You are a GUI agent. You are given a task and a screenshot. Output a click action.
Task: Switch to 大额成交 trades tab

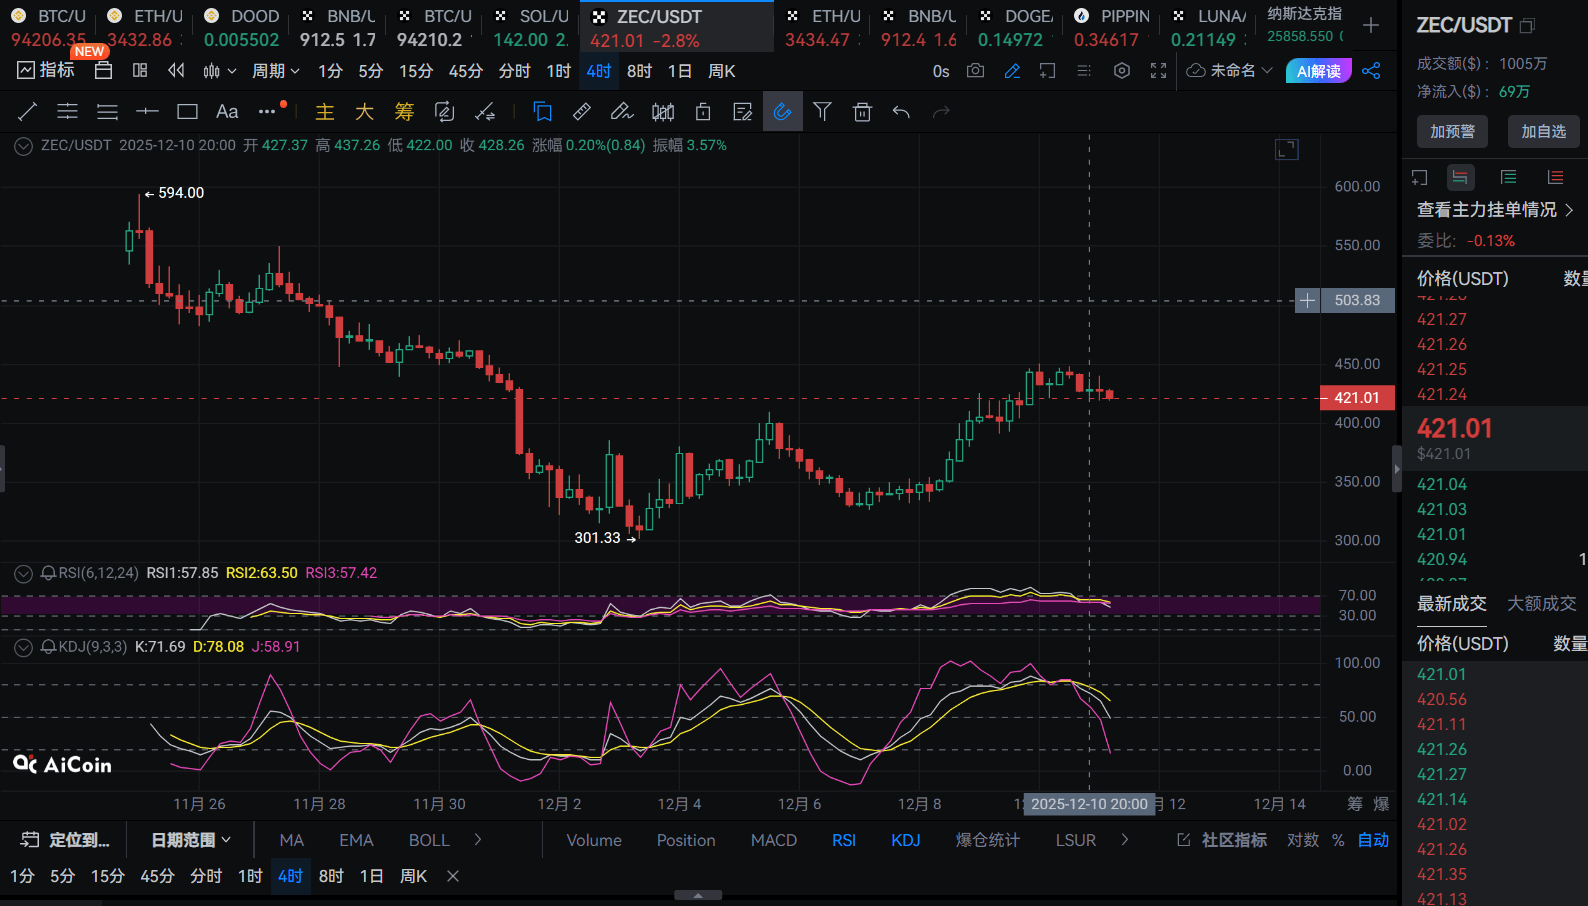(x=1540, y=603)
